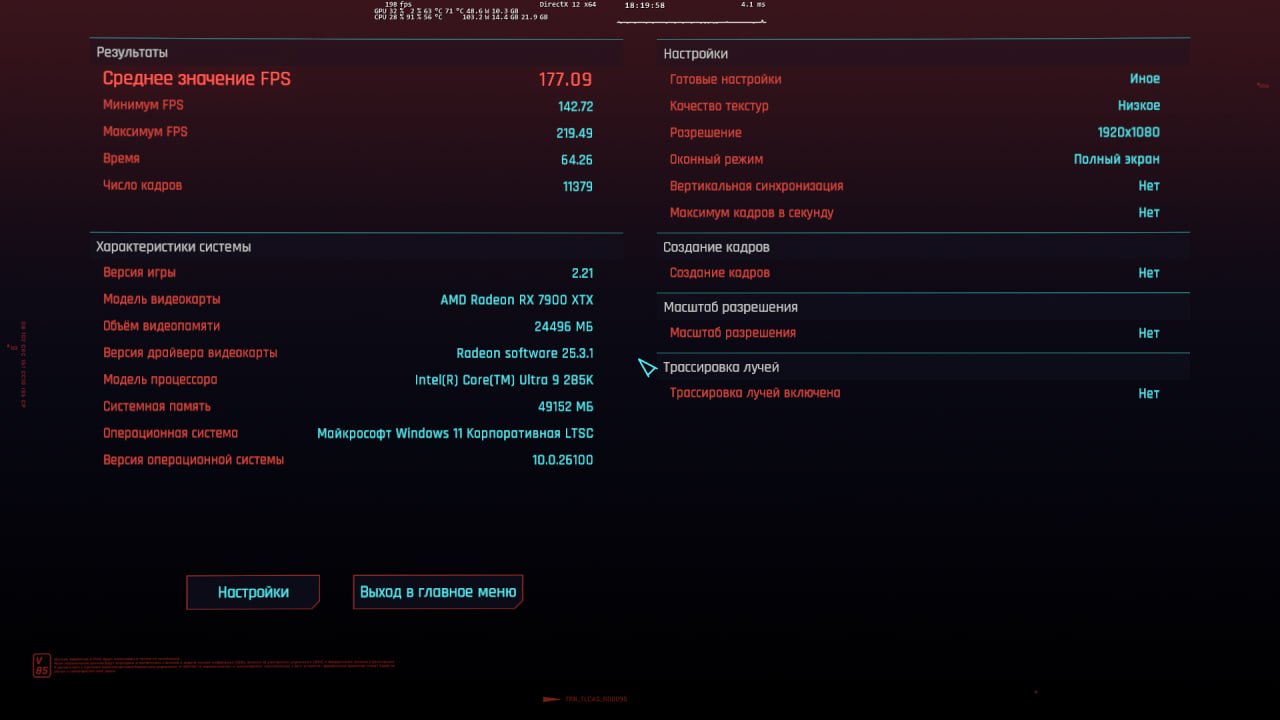Click the Настройки panel header
1280x720 pixels.
696,54
